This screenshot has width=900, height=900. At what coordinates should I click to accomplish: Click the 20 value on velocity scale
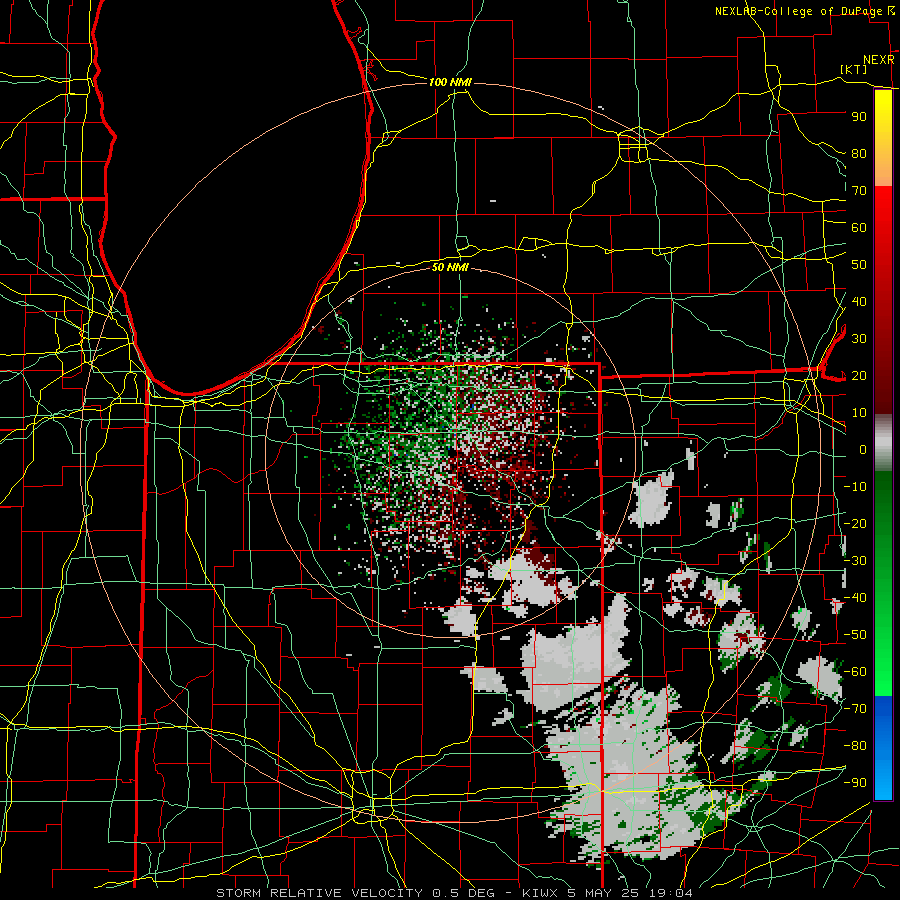coord(859,375)
